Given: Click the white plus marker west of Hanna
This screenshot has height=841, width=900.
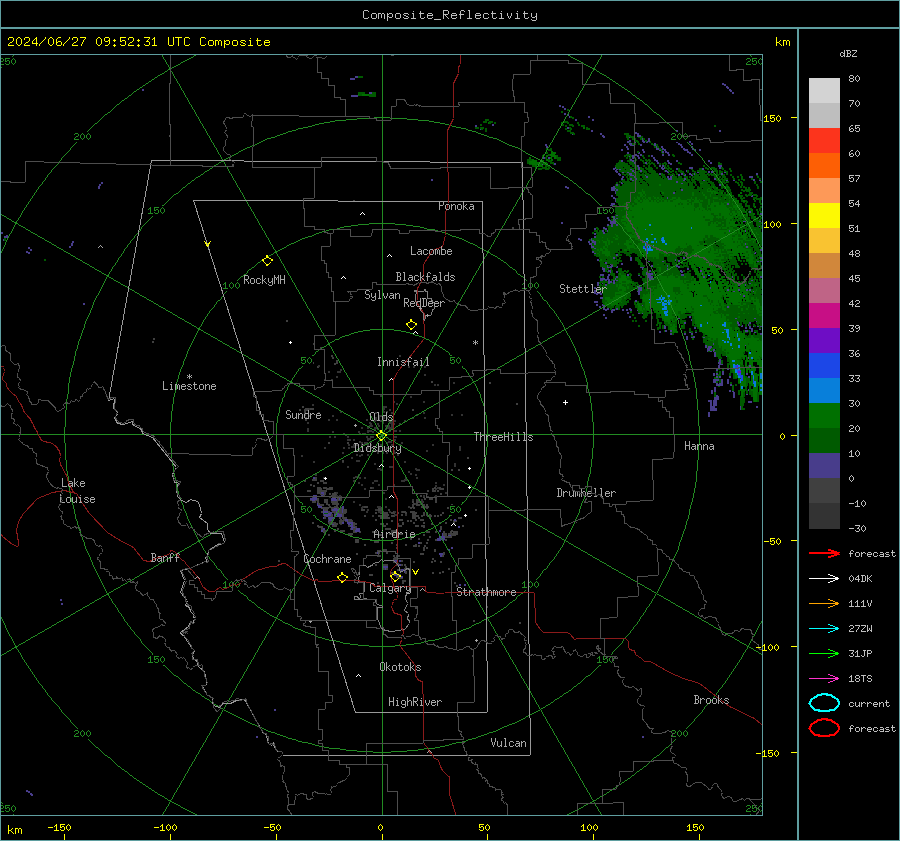Looking at the screenshot, I should coord(565,402).
